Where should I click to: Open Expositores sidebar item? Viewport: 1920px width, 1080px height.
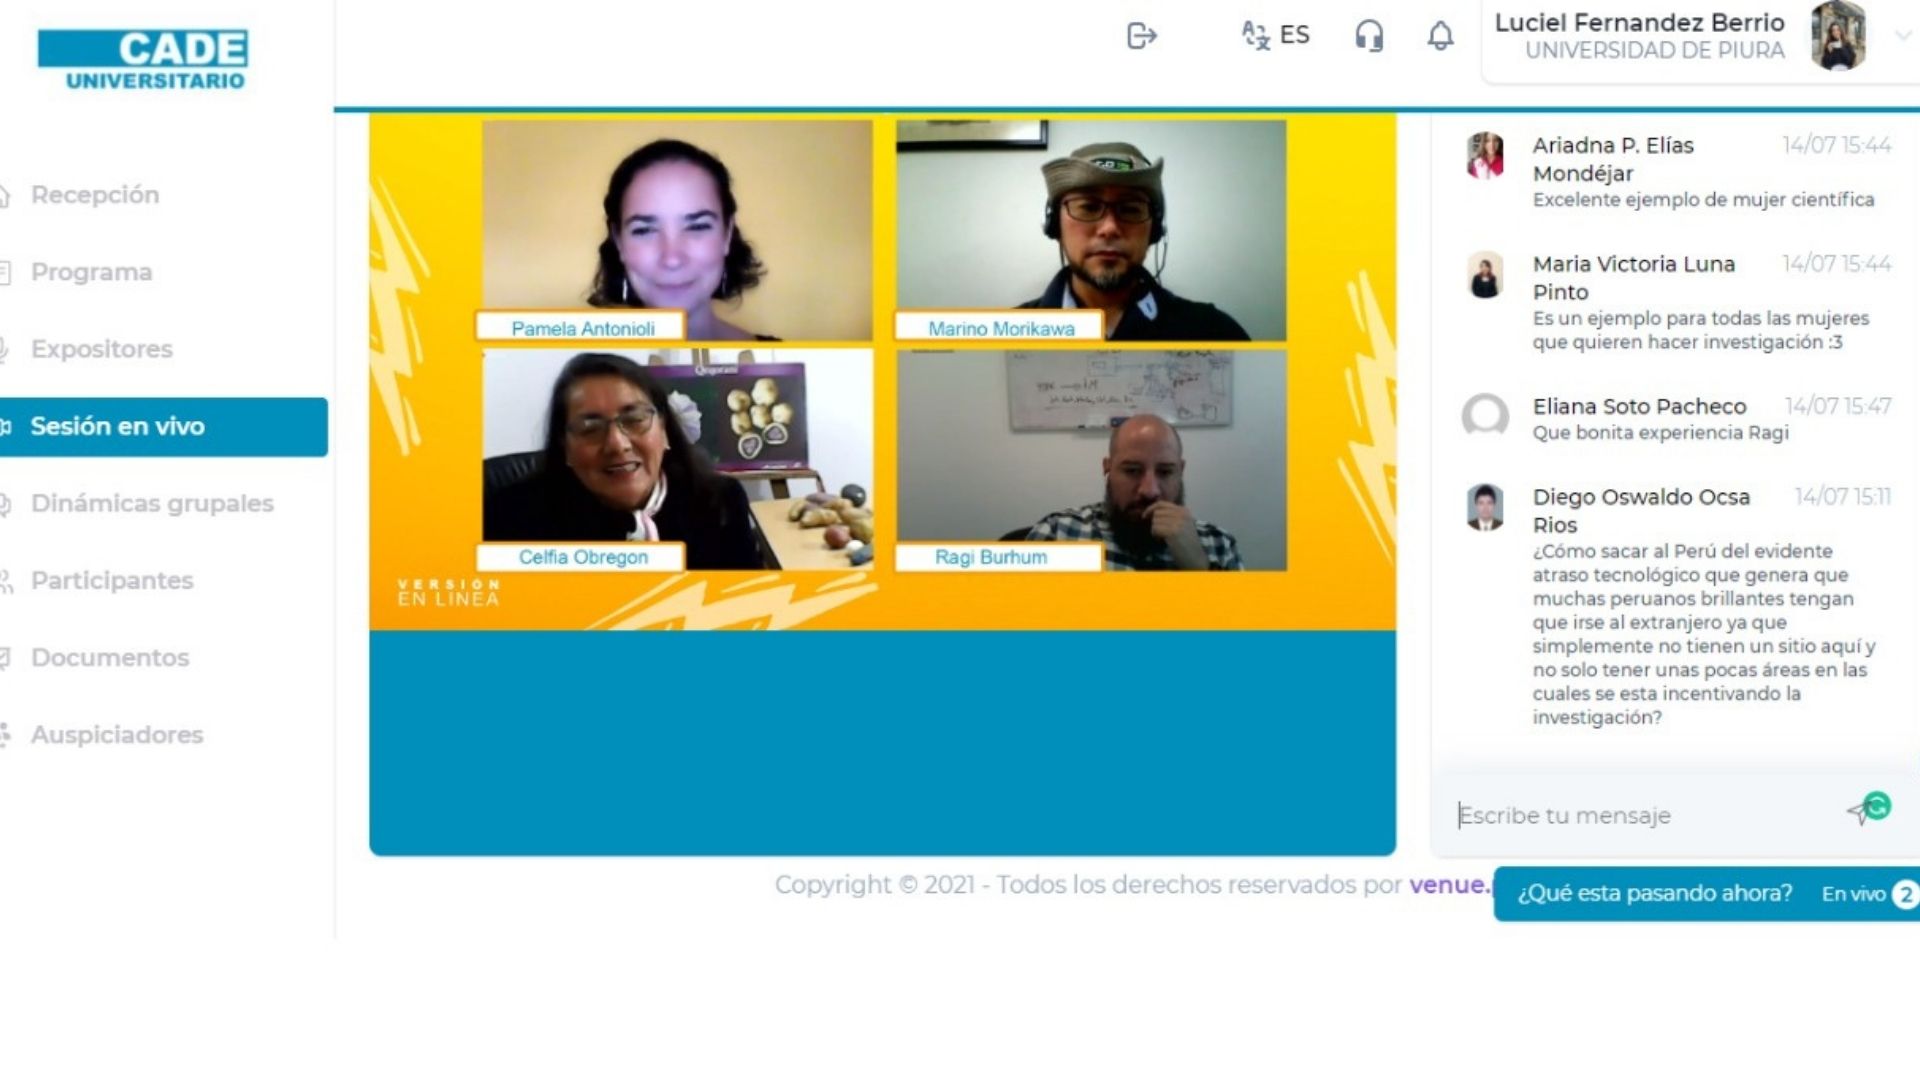[x=101, y=349]
